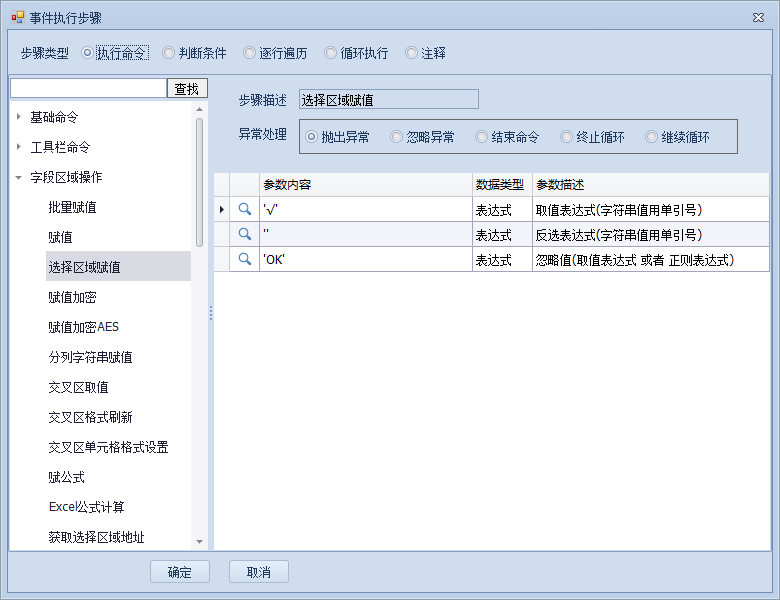Click the window icon in the title bar
Image resolution: width=780 pixels, height=600 pixels.
[17, 17]
